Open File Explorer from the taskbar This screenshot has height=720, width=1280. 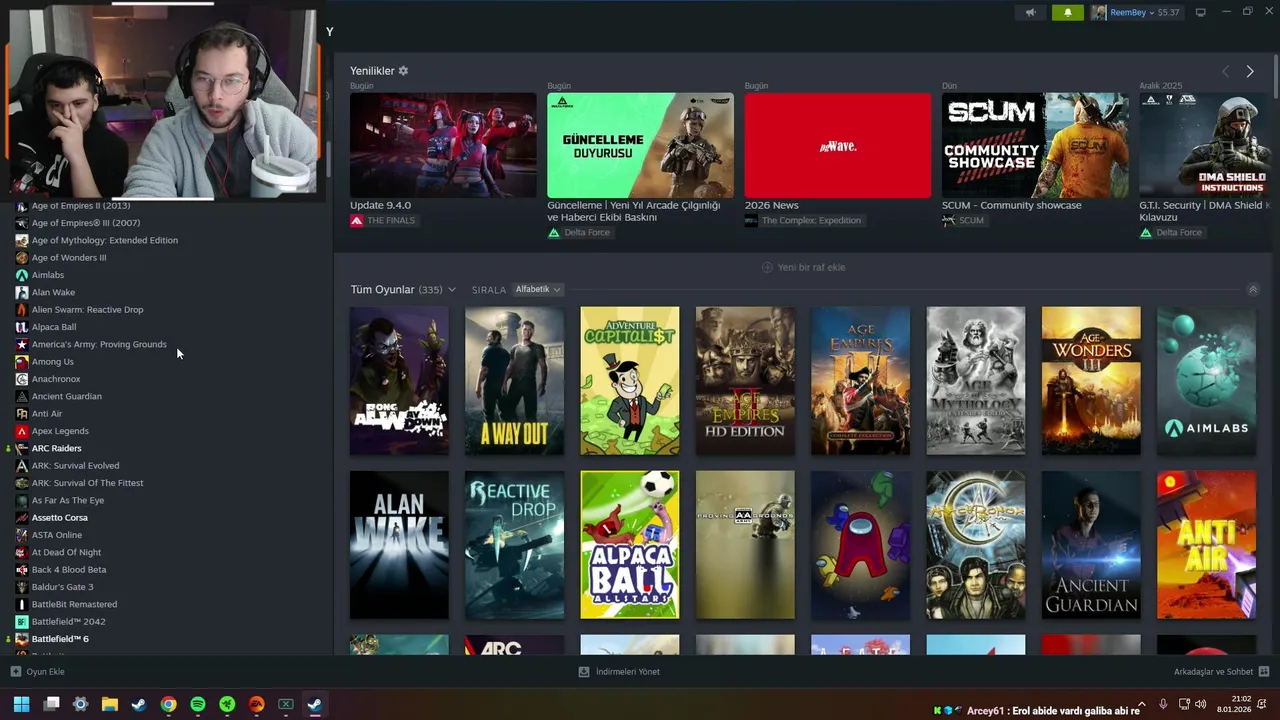click(x=110, y=705)
